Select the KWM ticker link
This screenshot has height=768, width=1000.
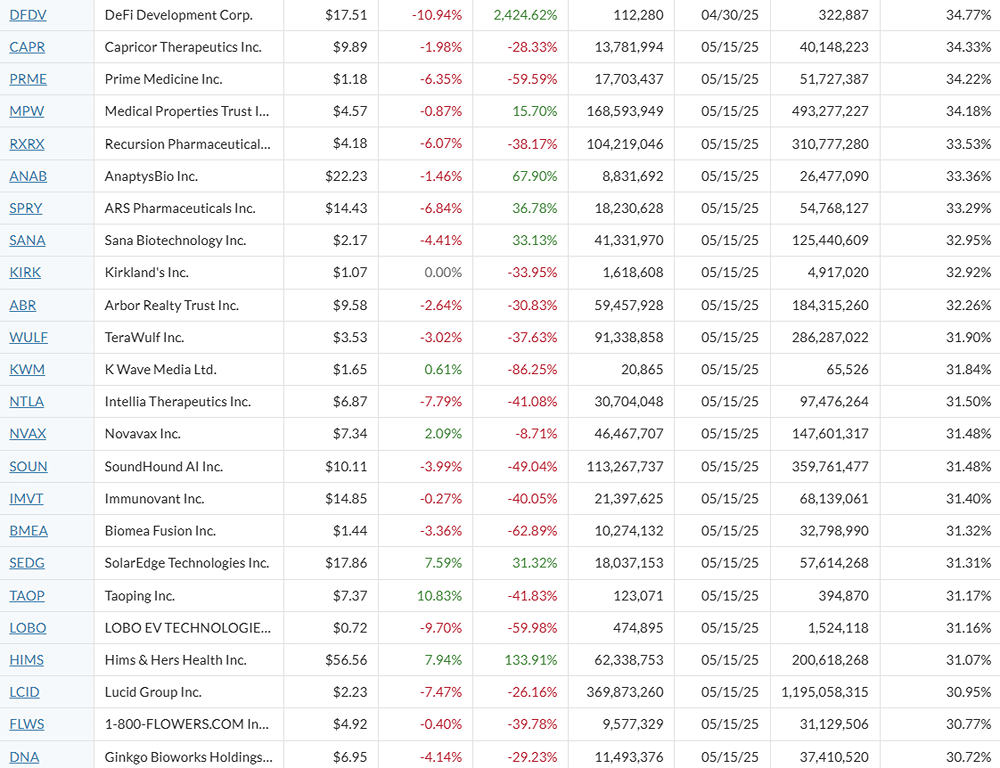click(x=27, y=369)
